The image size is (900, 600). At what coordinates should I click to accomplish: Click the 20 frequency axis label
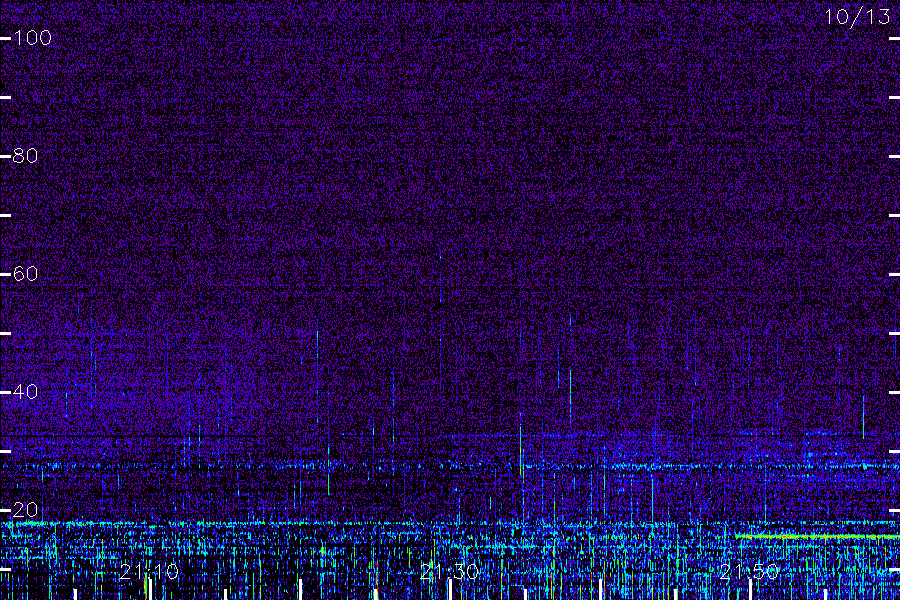coord(25,509)
